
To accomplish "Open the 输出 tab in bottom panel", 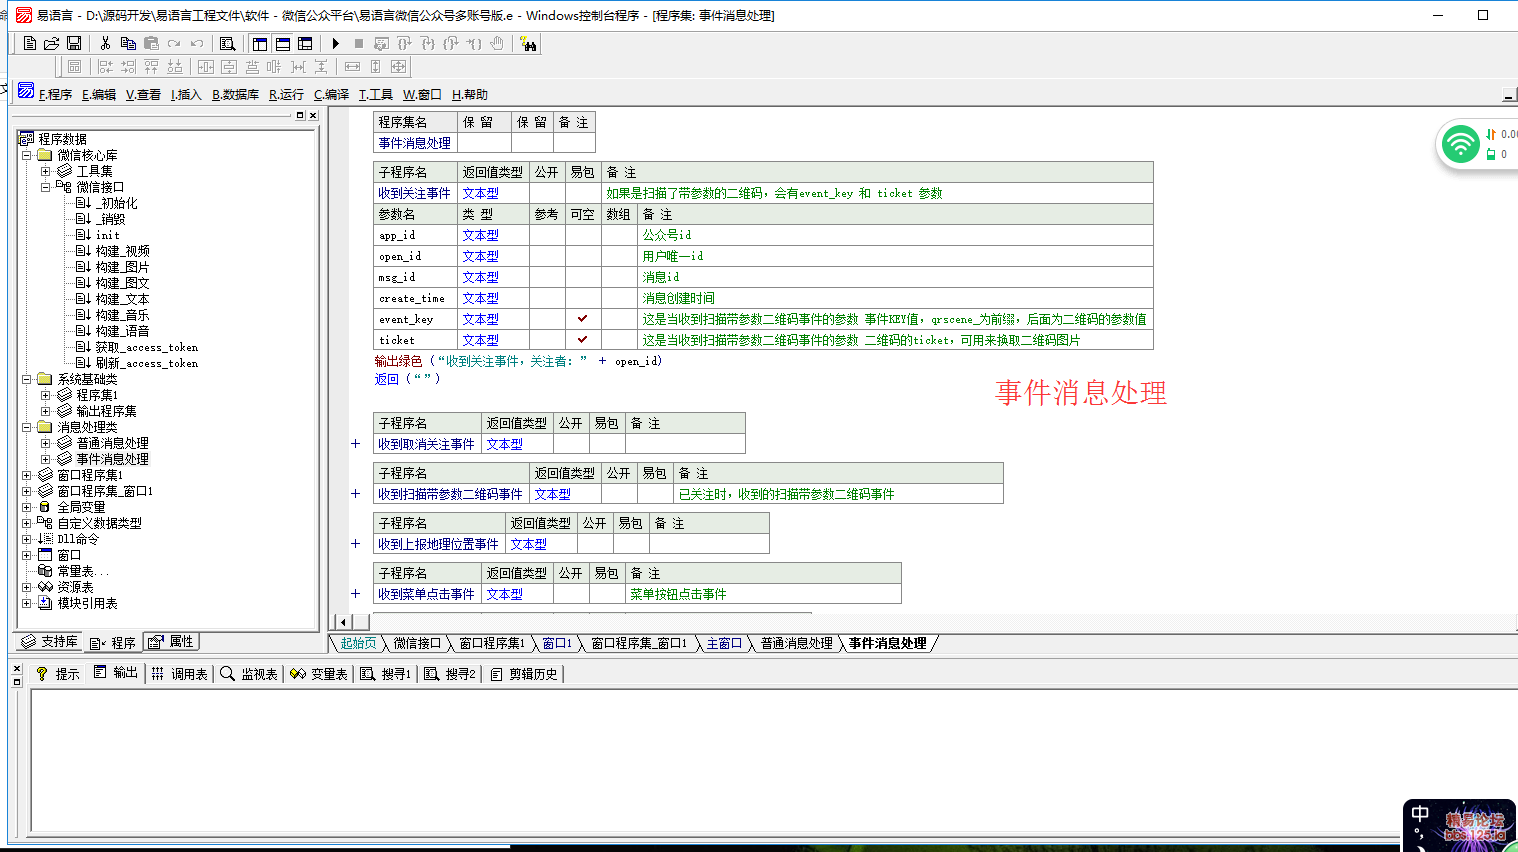I will (x=116, y=673).
